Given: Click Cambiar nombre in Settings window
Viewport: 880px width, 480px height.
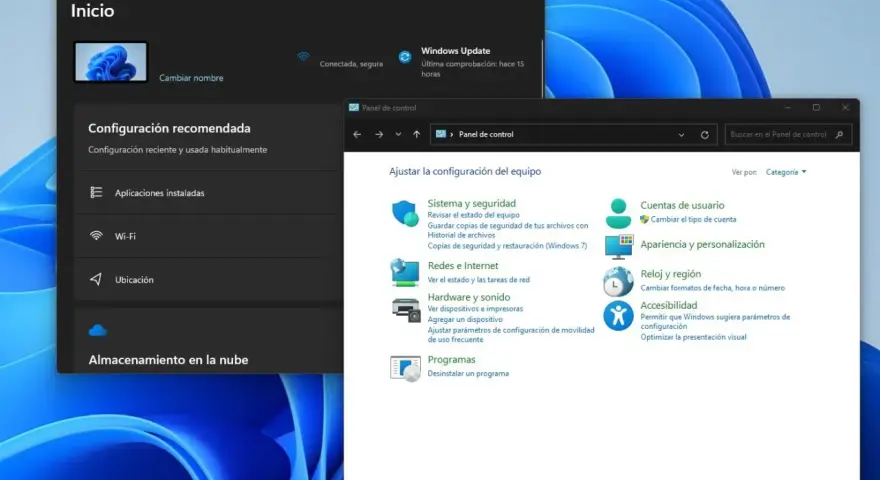Looking at the screenshot, I should point(191,78).
